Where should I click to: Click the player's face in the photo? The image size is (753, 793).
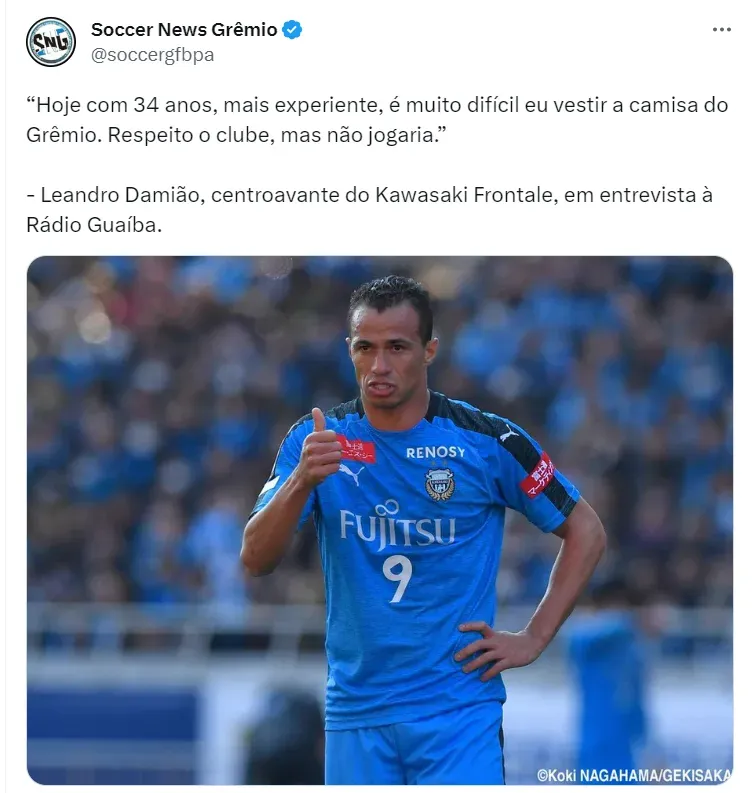(390, 369)
